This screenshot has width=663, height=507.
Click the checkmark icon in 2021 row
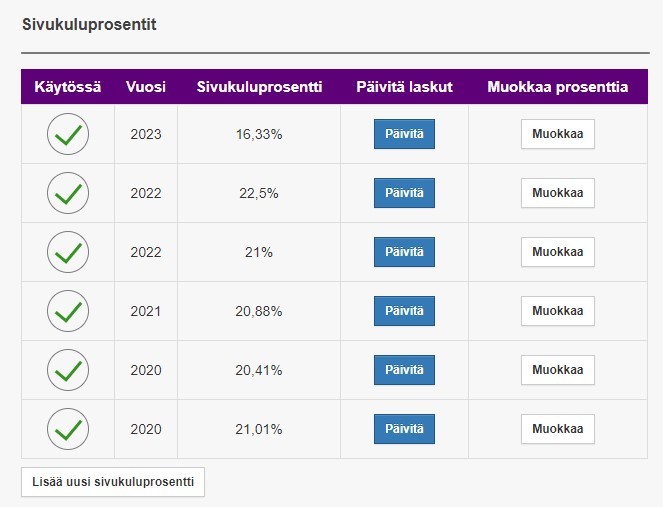pyautogui.click(x=68, y=311)
